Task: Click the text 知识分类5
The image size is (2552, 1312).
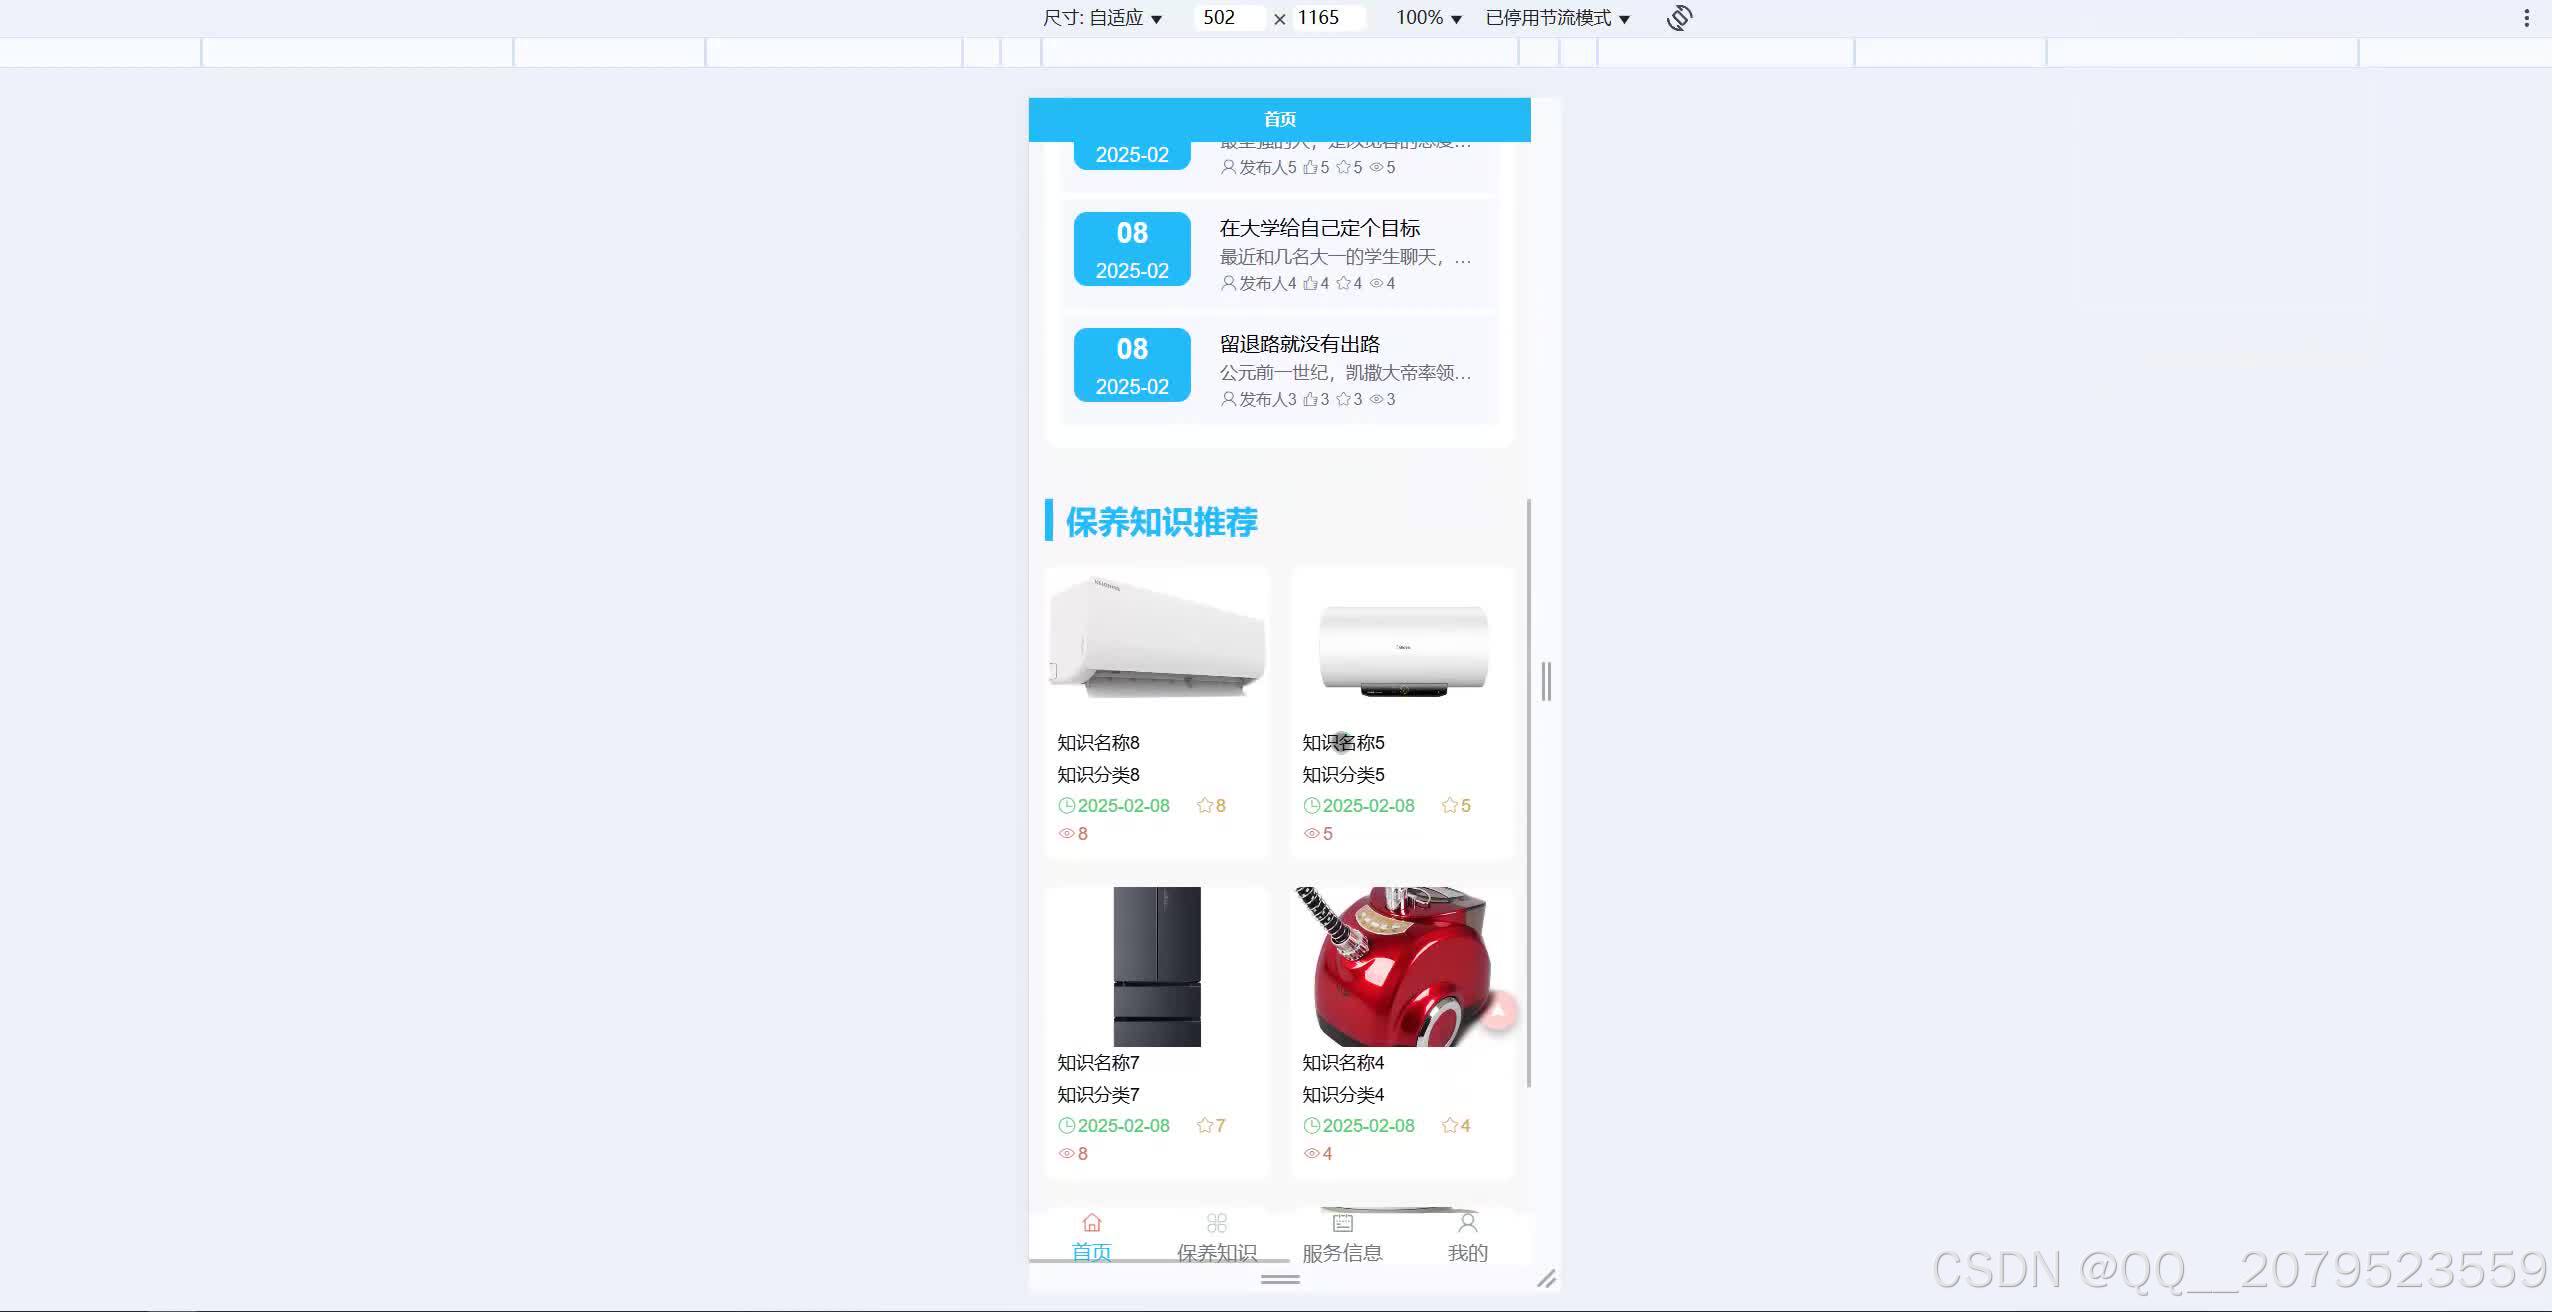Action: (x=1343, y=775)
